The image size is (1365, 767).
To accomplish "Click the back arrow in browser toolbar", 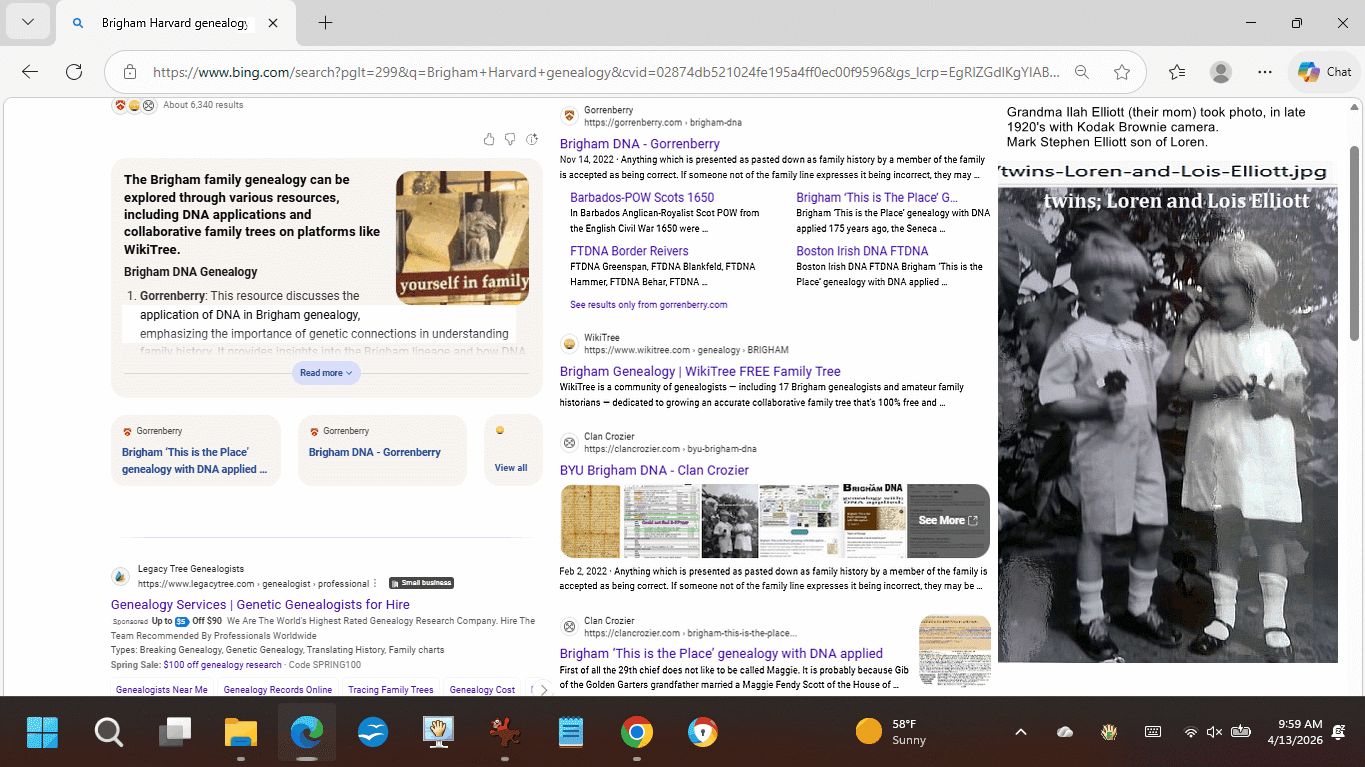I will point(30,72).
